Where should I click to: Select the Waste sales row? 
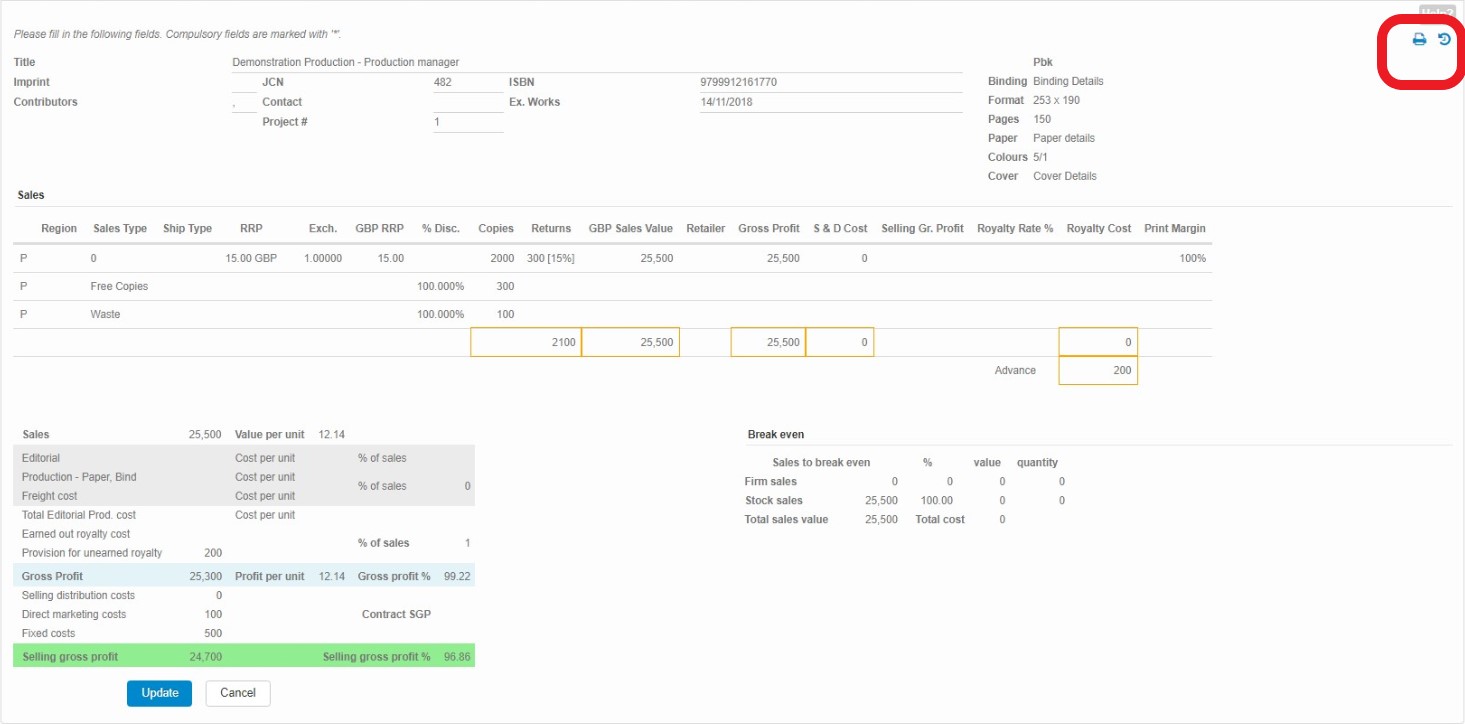point(105,315)
